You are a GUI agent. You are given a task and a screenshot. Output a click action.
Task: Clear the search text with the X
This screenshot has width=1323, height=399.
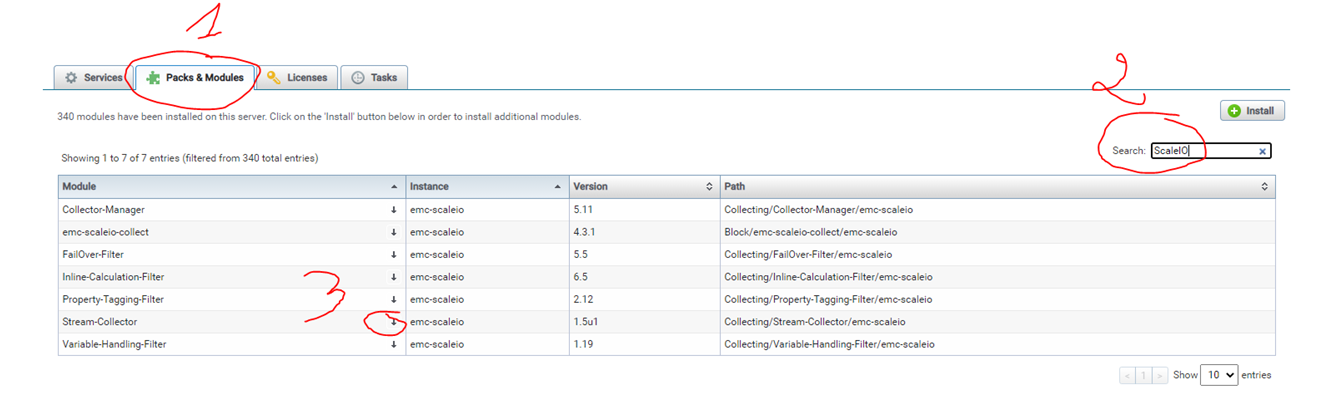point(1262,151)
